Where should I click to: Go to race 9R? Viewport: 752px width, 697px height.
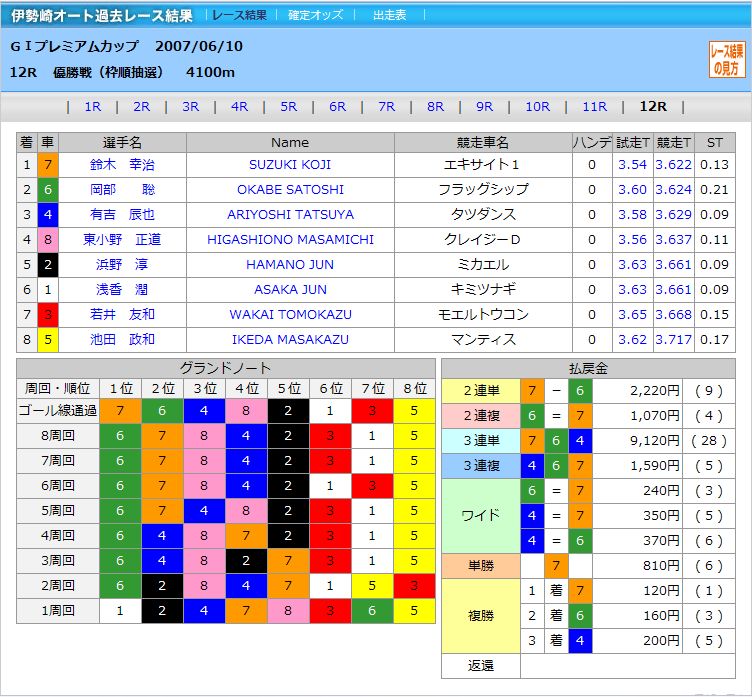coord(484,106)
